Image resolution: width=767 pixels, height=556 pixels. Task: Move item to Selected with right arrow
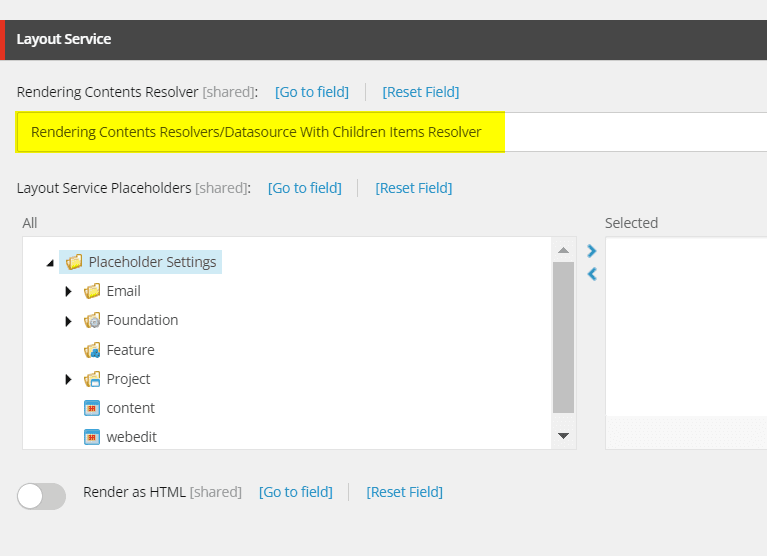pos(592,251)
